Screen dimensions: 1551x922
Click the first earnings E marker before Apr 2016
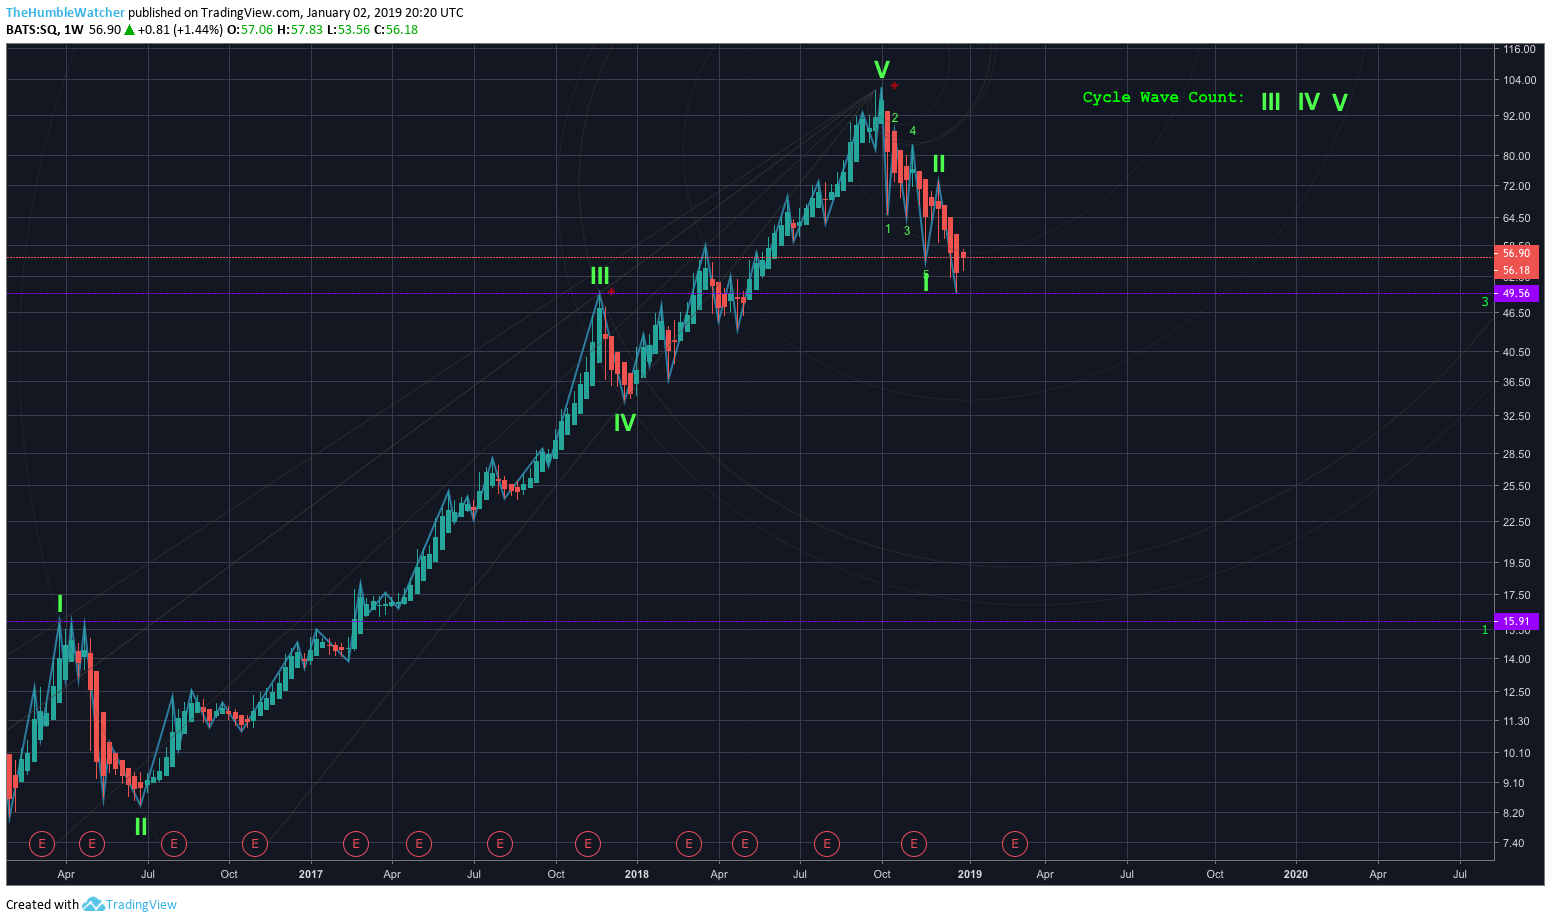pyautogui.click(x=42, y=844)
